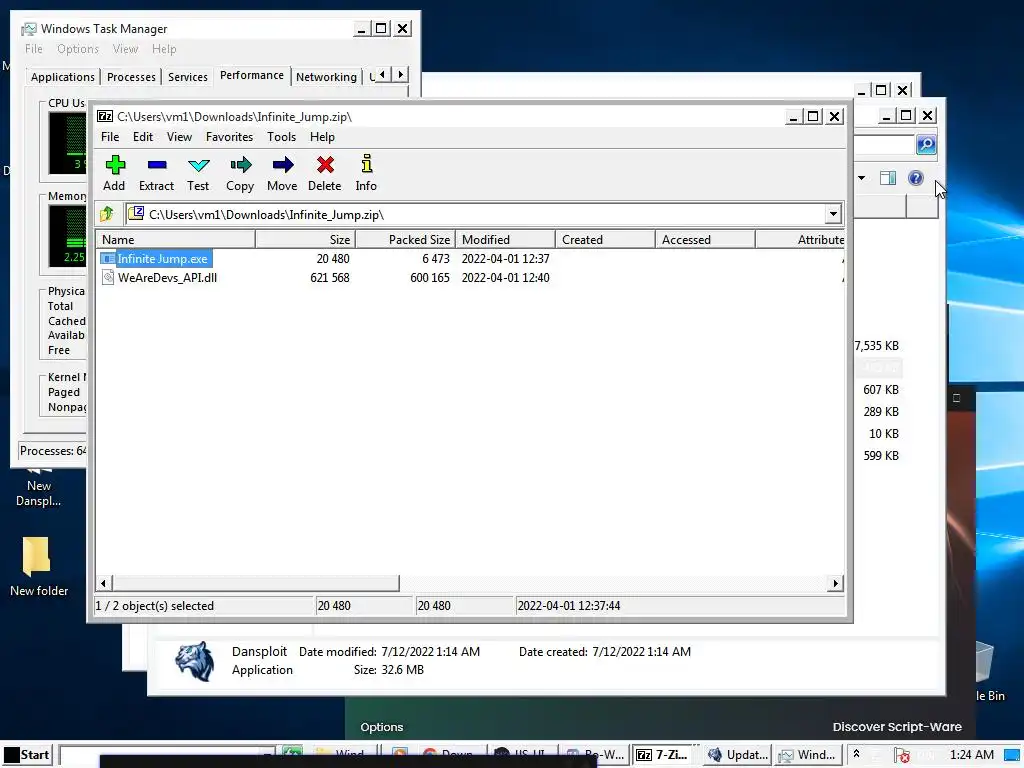Click the 607 KB size entry in Explorer
Screen dimensions: 1024x768
pos(881,390)
